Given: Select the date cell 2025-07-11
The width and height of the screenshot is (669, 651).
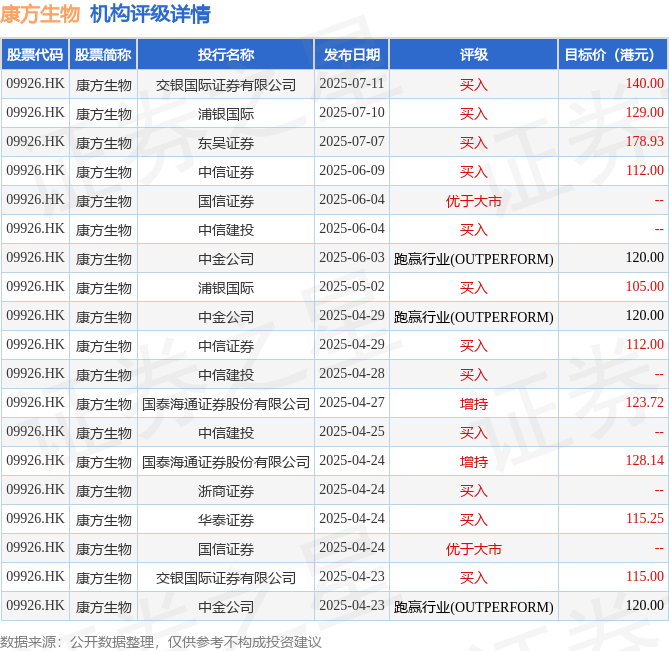Looking at the screenshot, I should pos(352,84).
